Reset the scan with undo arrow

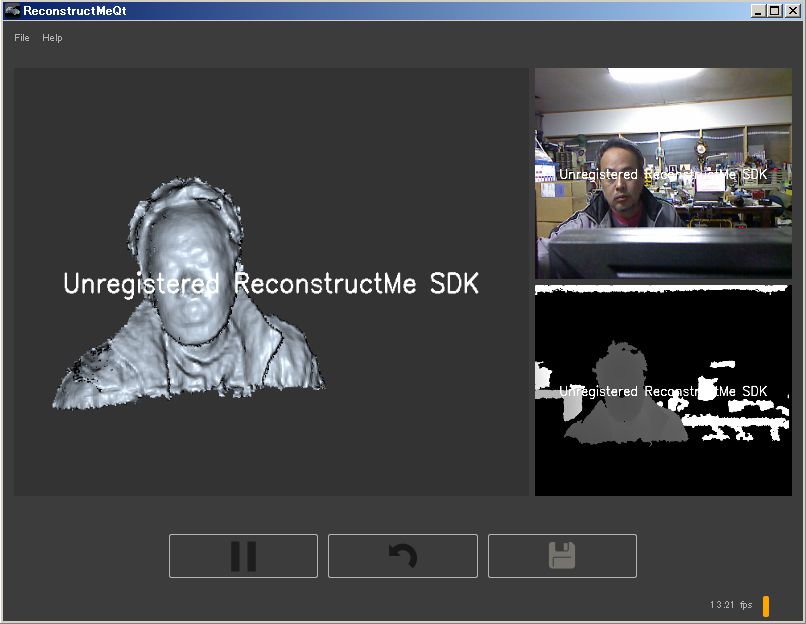pyautogui.click(x=402, y=556)
